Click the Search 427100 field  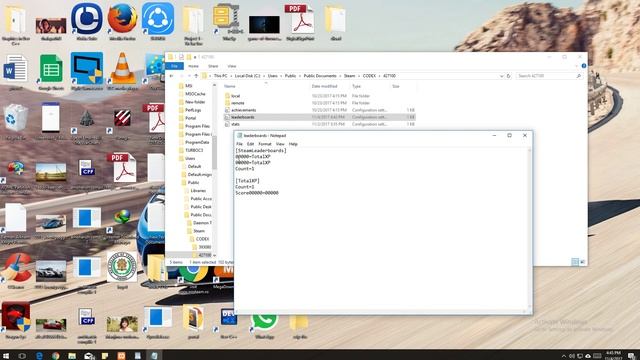(x=549, y=76)
